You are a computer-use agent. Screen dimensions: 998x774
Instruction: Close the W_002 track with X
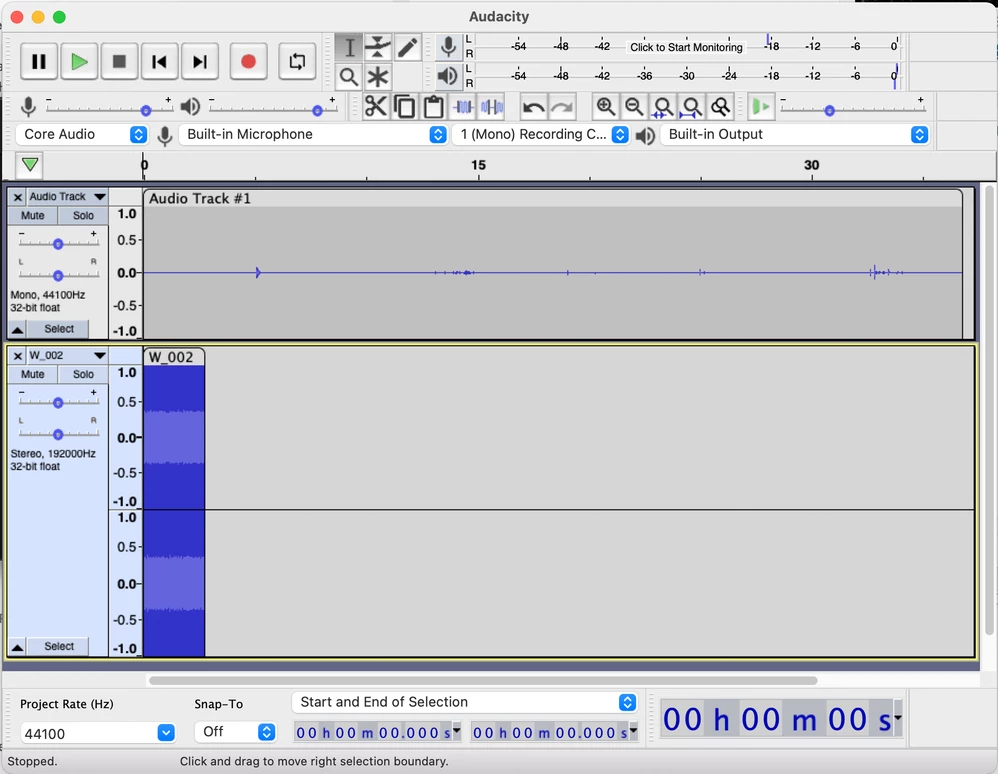point(18,356)
